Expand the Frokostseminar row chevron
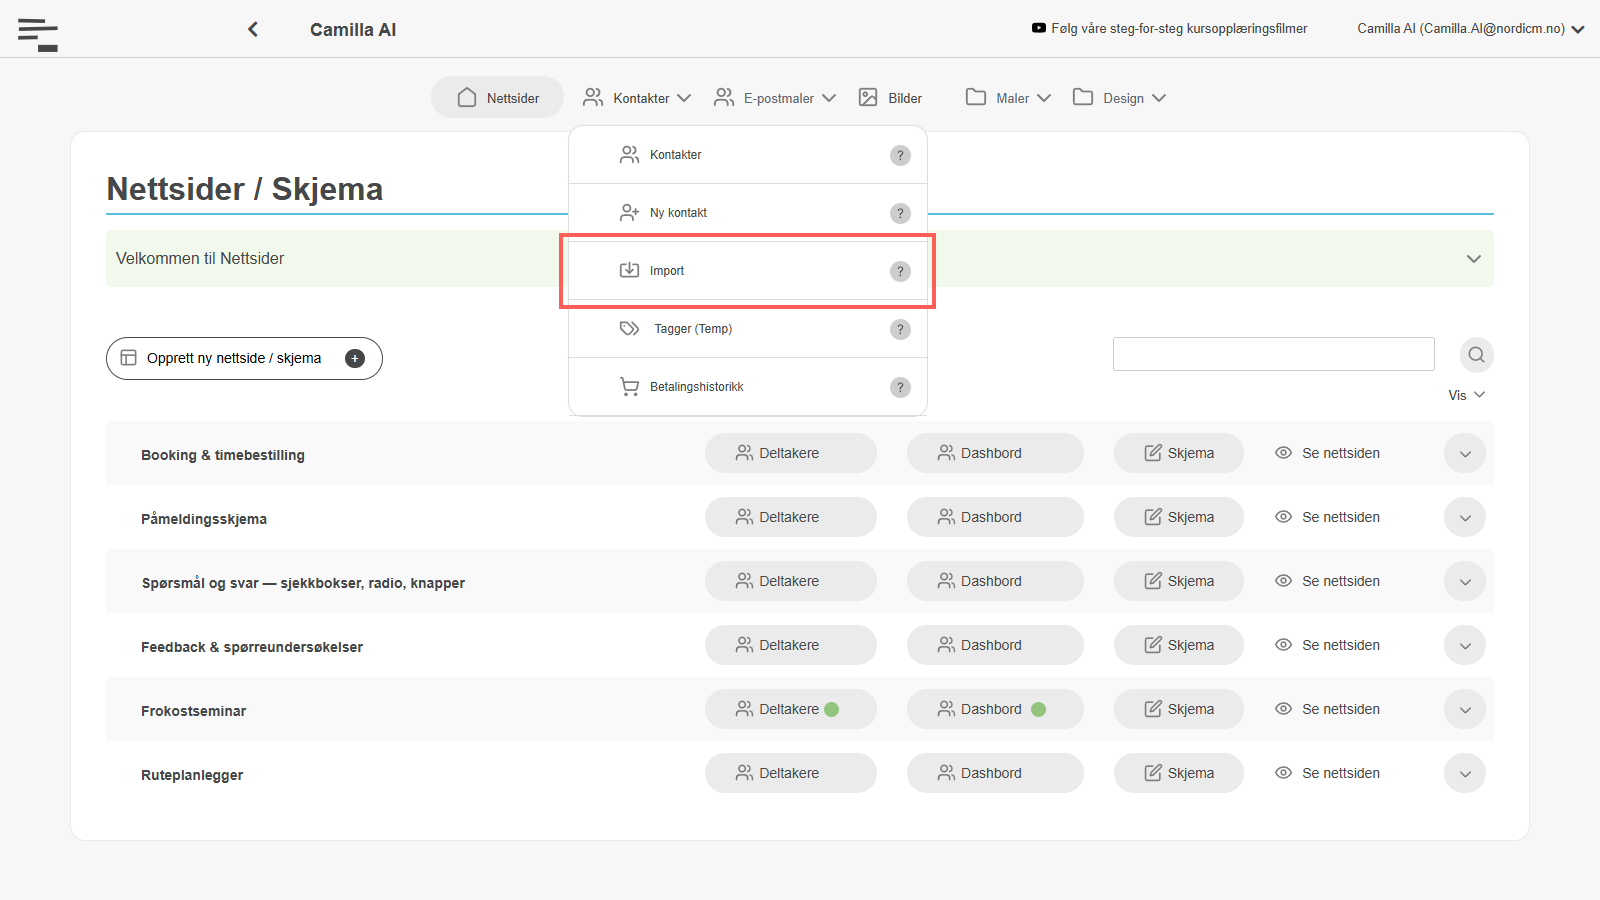 tap(1465, 709)
